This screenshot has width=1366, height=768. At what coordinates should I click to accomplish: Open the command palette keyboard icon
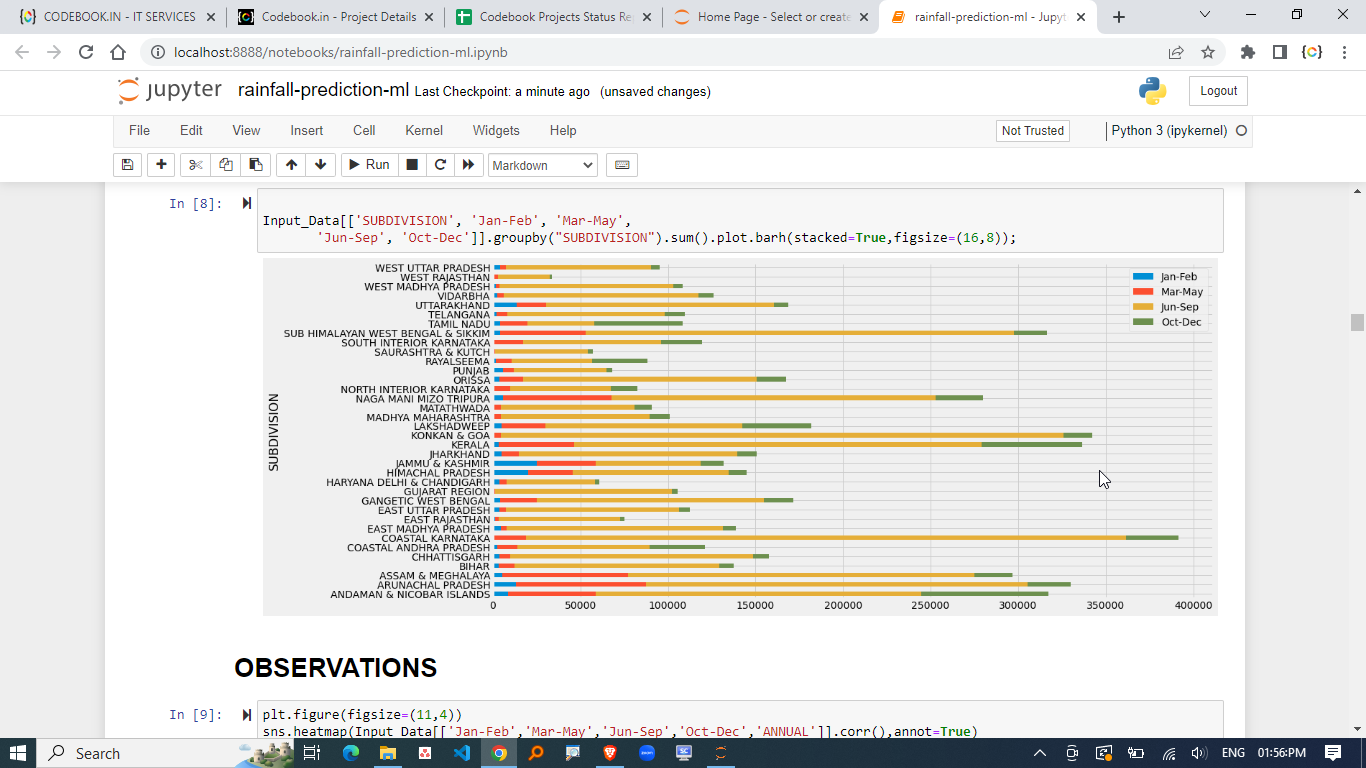[622, 165]
